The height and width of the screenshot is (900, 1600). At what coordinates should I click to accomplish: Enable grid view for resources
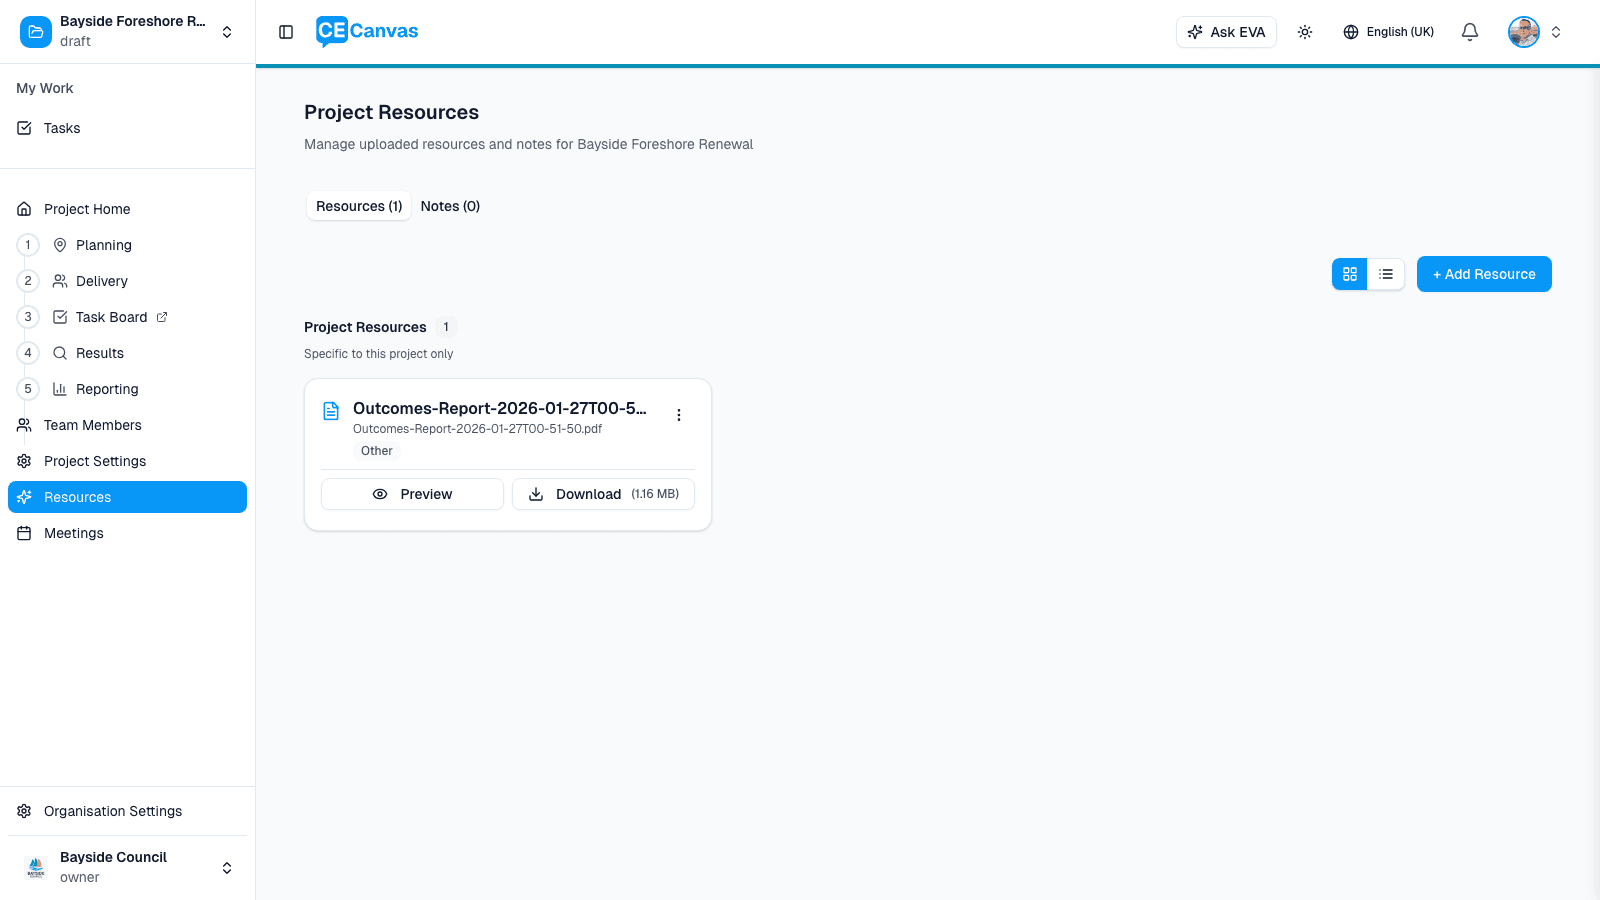pyautogui.click(x=1350, y=273)
